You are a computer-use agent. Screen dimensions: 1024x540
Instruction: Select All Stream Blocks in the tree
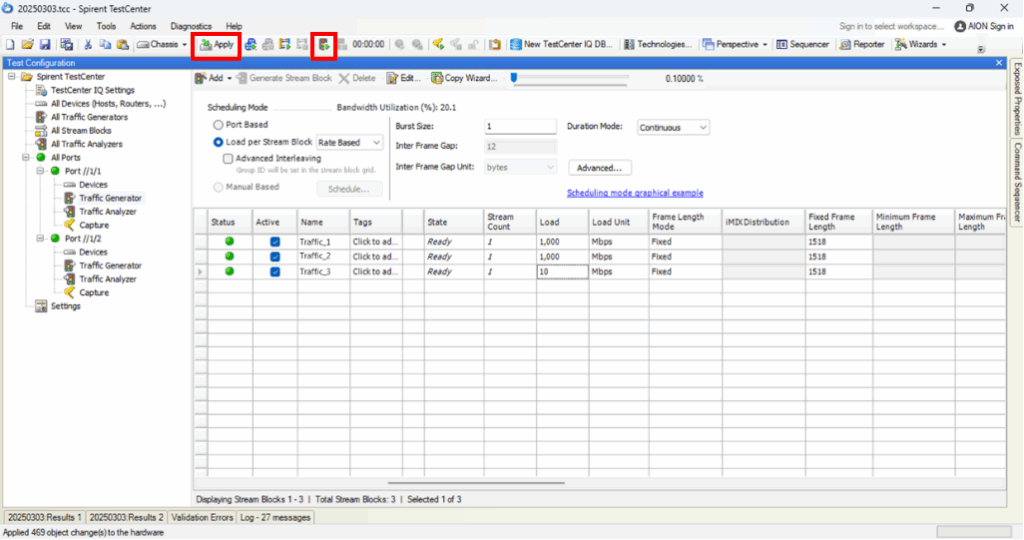81,131
